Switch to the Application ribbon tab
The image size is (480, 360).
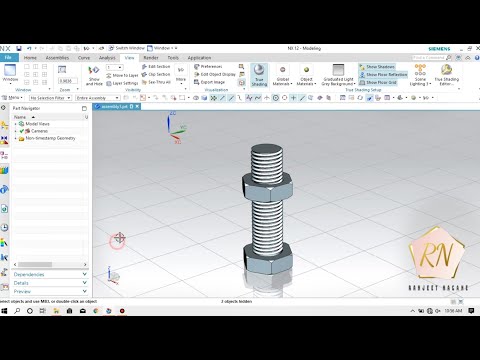(x=199, y=58)
